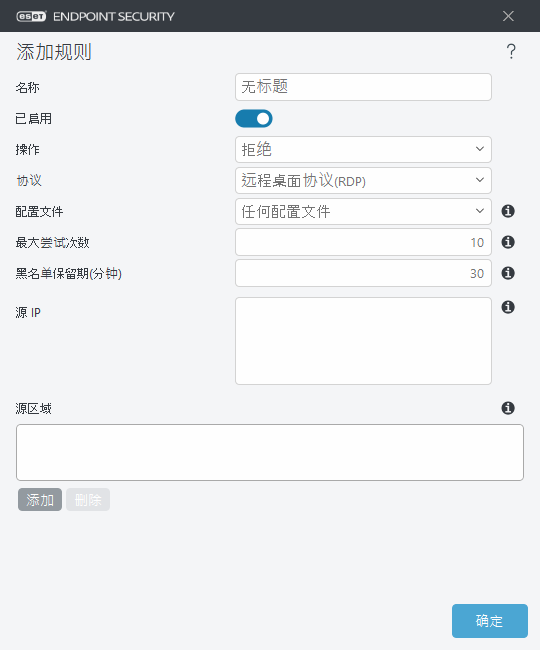
Task: Click inside the 源 IP text area
Action: [x=363, y=341]
